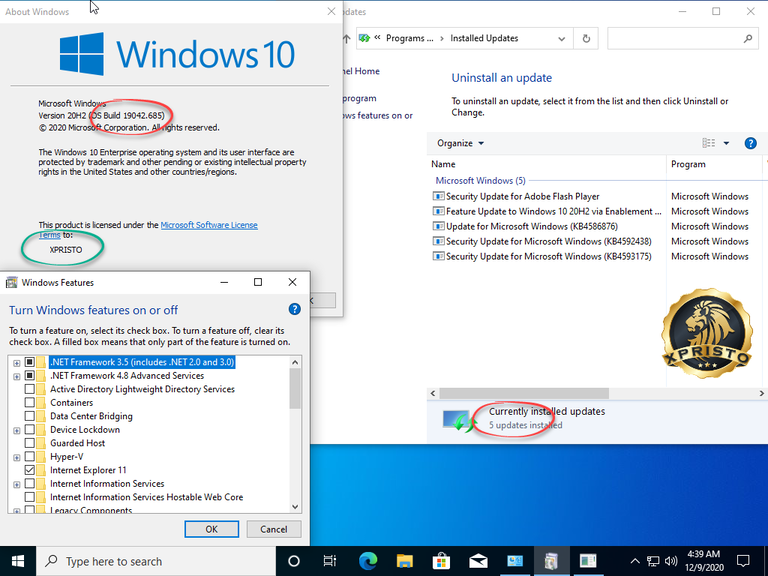Open Control Panel taskbar icon
Screen dimensions: 768x576
coord(515,561)
